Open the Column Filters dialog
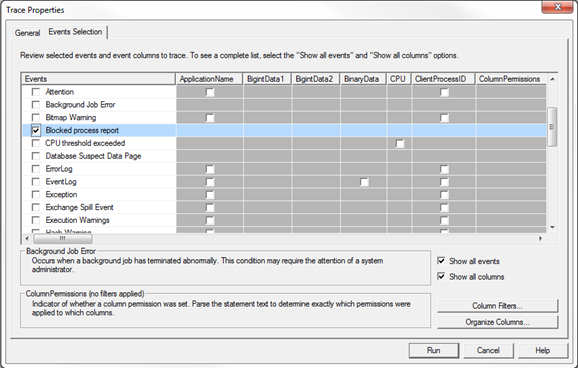Screen dimensions: 578x368 tap(498, 306)
